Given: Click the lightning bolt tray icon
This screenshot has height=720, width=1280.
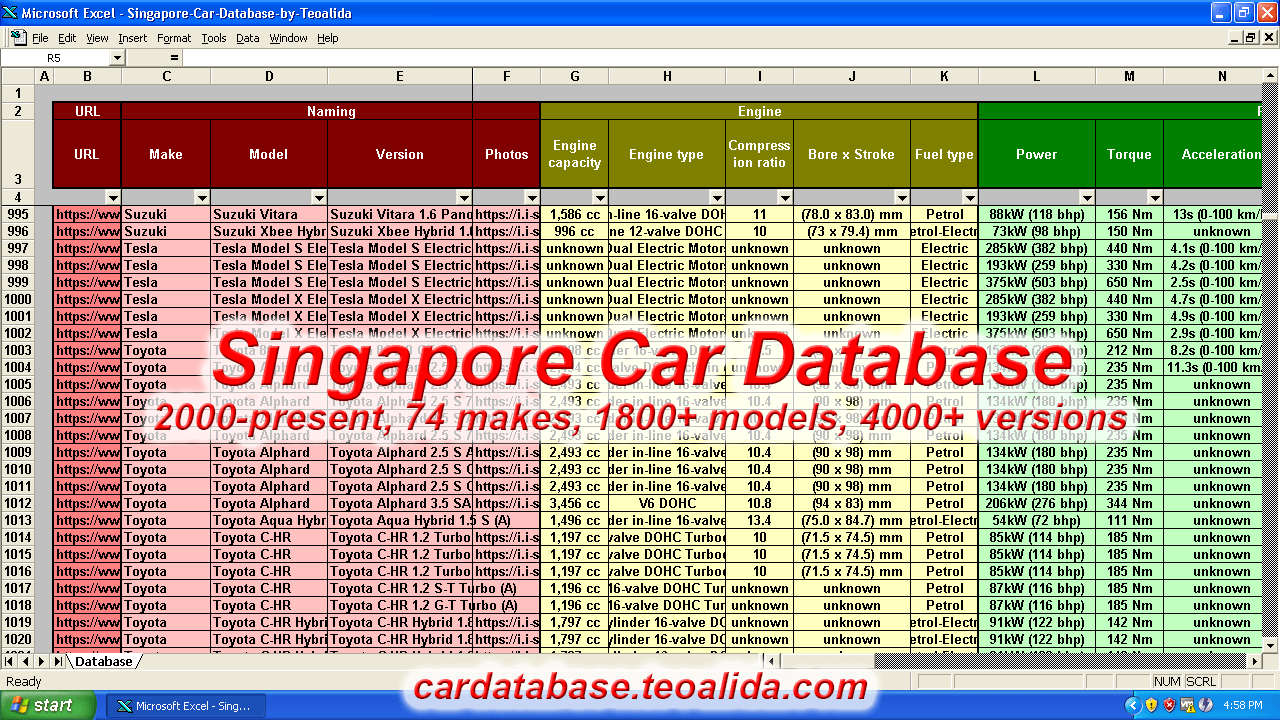Looking at the screenshot, I should (x=1205, y=705).
